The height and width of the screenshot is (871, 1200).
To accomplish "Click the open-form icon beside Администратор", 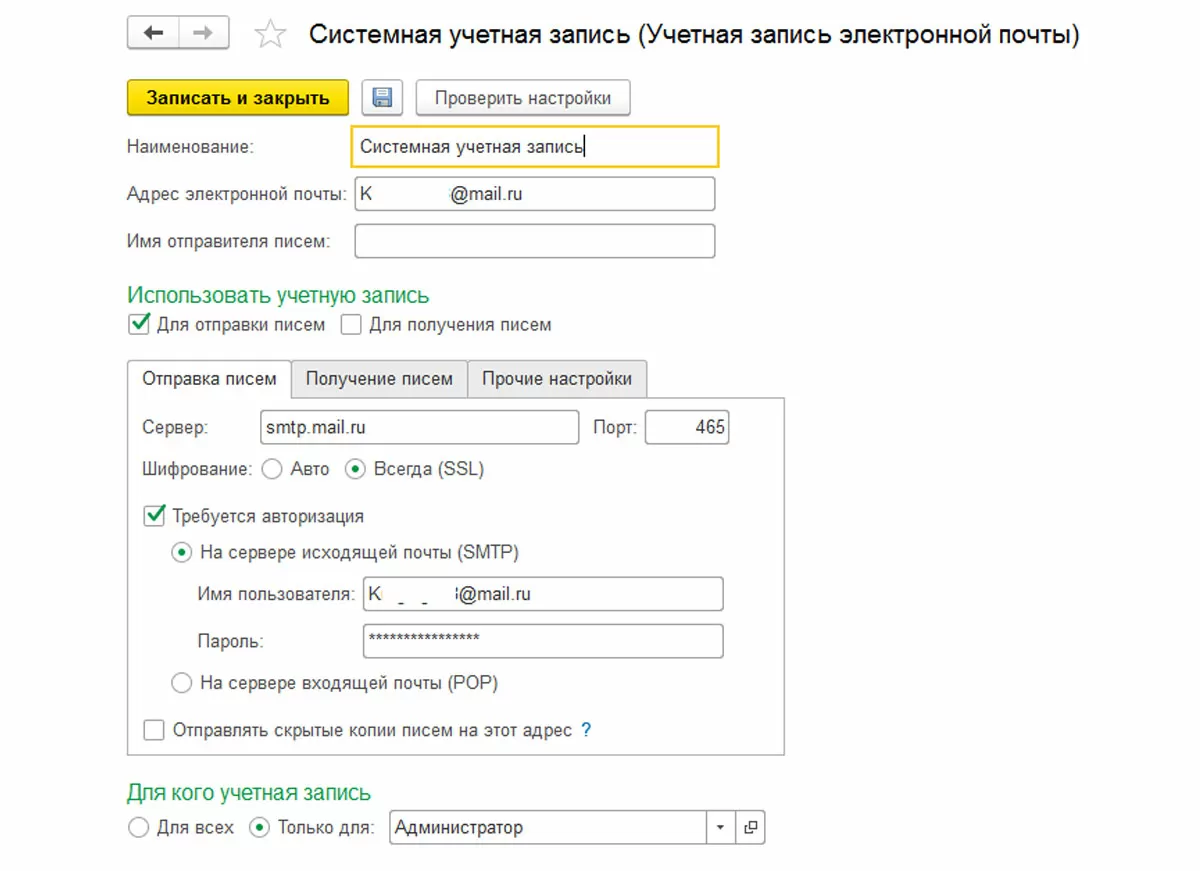I will 750,828.
